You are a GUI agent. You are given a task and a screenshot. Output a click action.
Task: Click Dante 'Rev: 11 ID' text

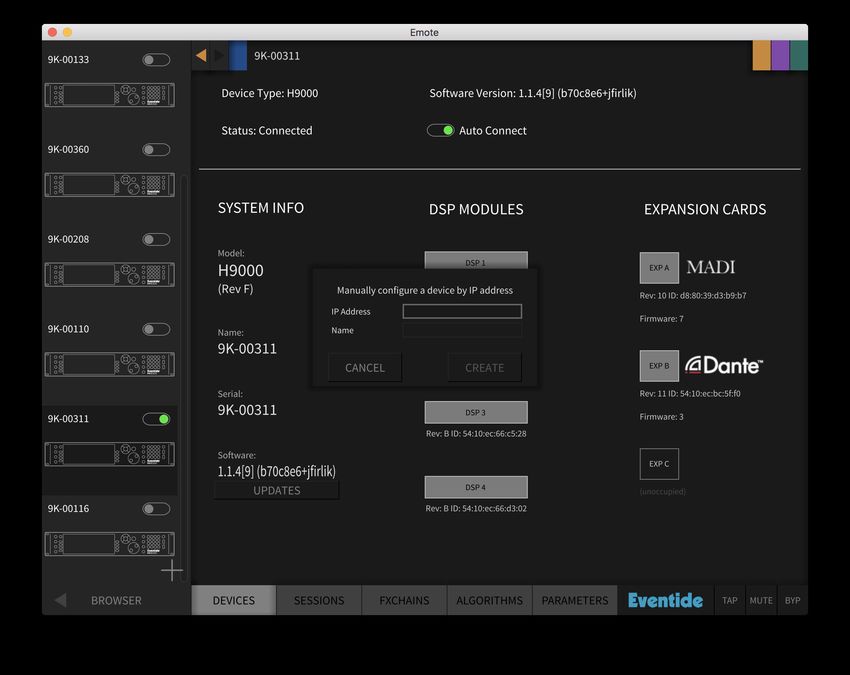[690, 394]
